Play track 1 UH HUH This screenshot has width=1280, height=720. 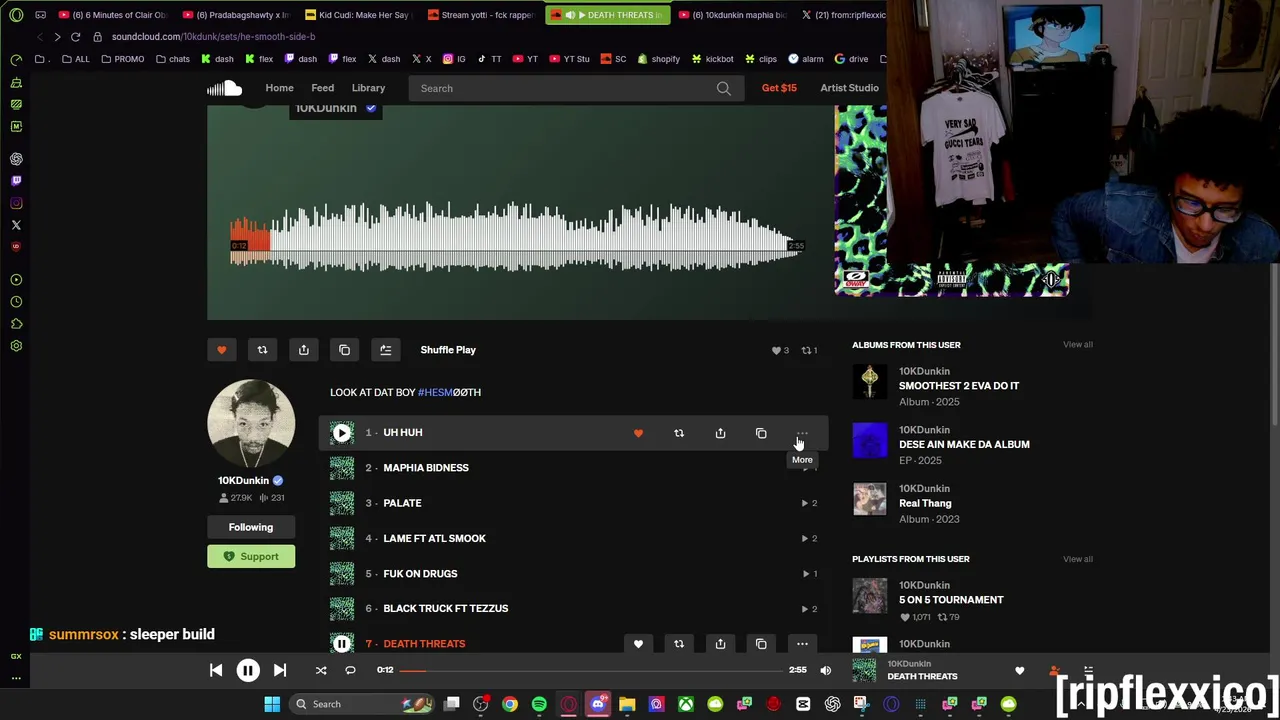pyautogui.click(x=342, y=433)
